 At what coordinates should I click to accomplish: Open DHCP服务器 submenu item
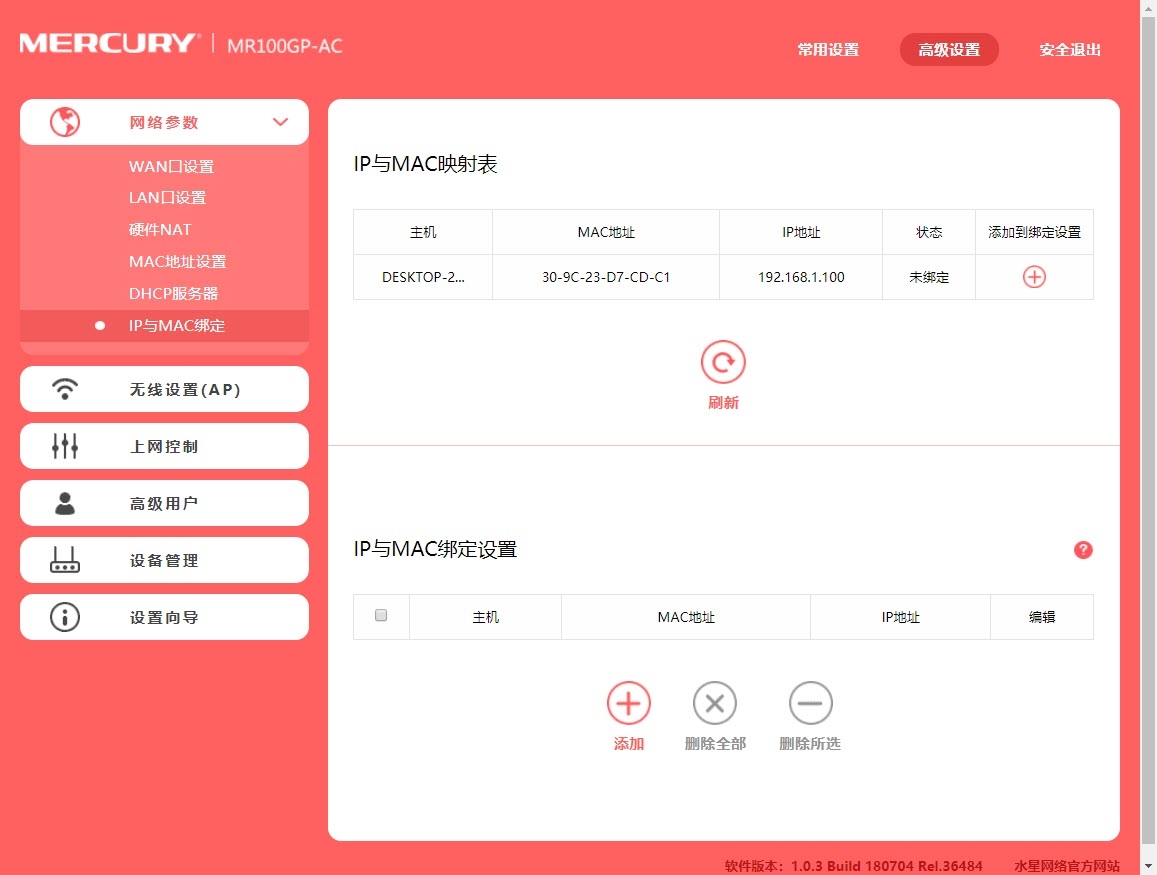(x=173, y=294)
